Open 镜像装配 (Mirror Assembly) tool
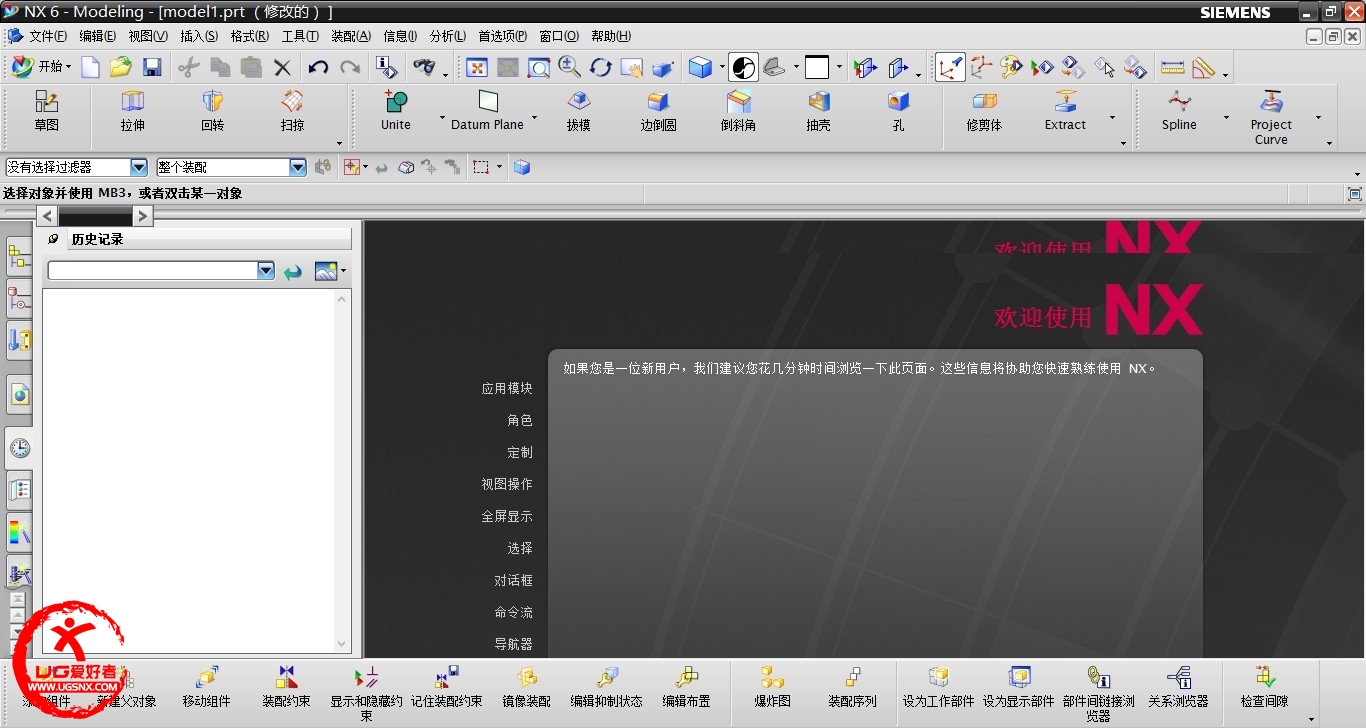 (x=526, y=688)
